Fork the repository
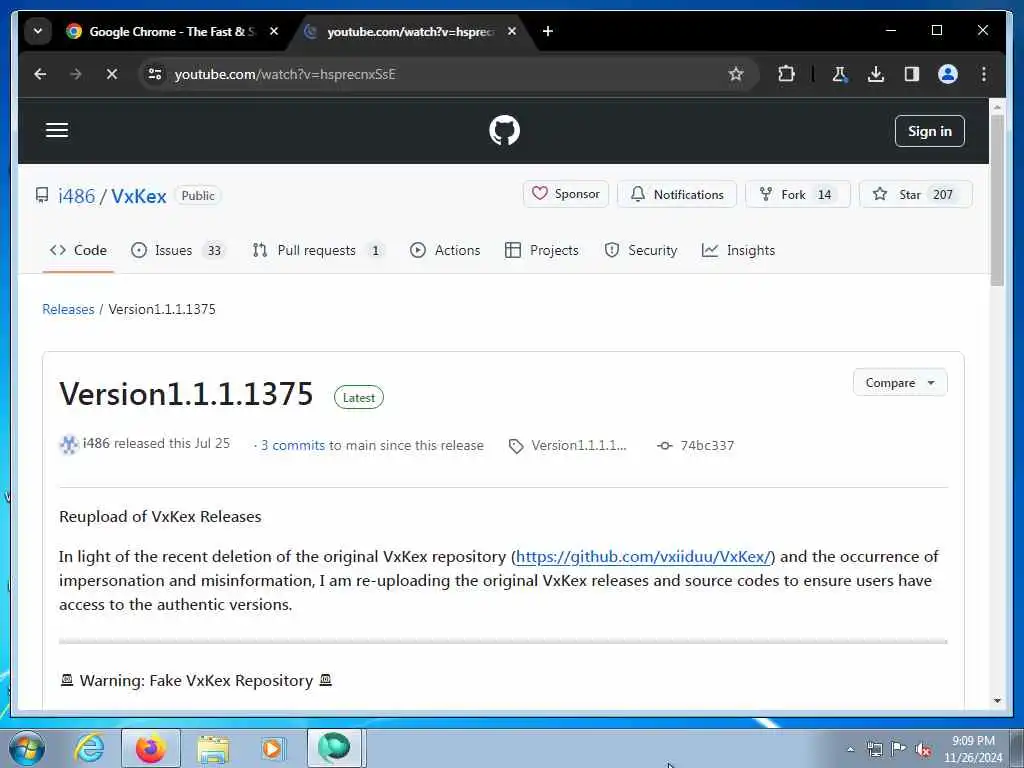The width and height of the screenshot is (1024, 768). pos(797,194)
